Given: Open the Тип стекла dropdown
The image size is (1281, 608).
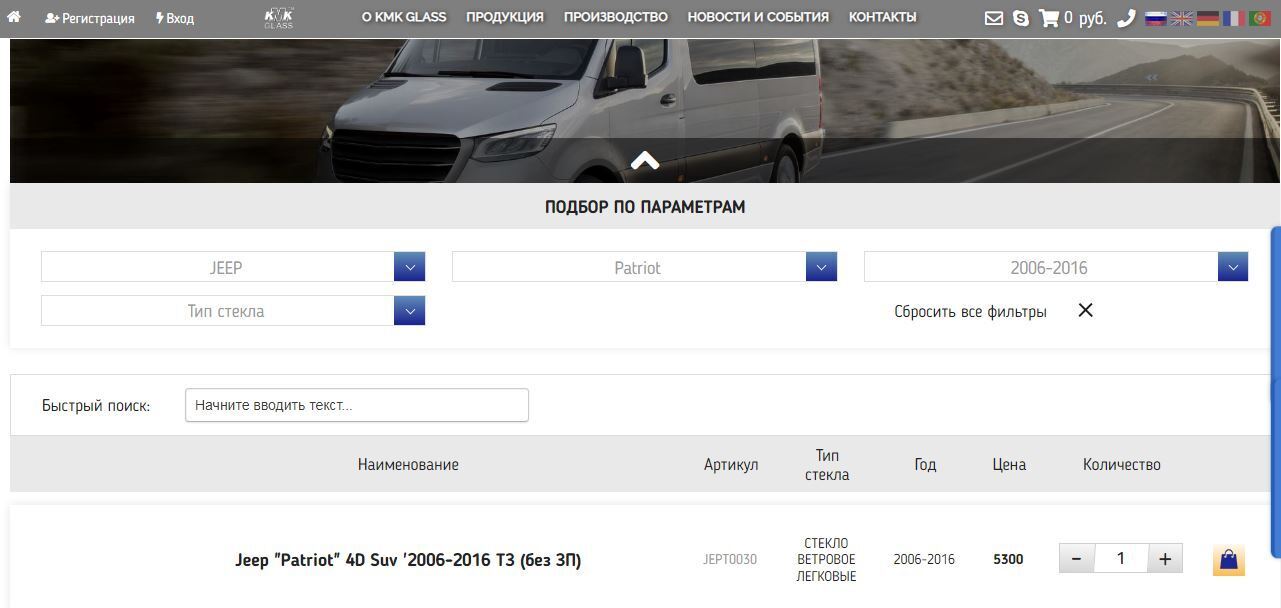Looking at the screenshot, I should pos(233,311).
